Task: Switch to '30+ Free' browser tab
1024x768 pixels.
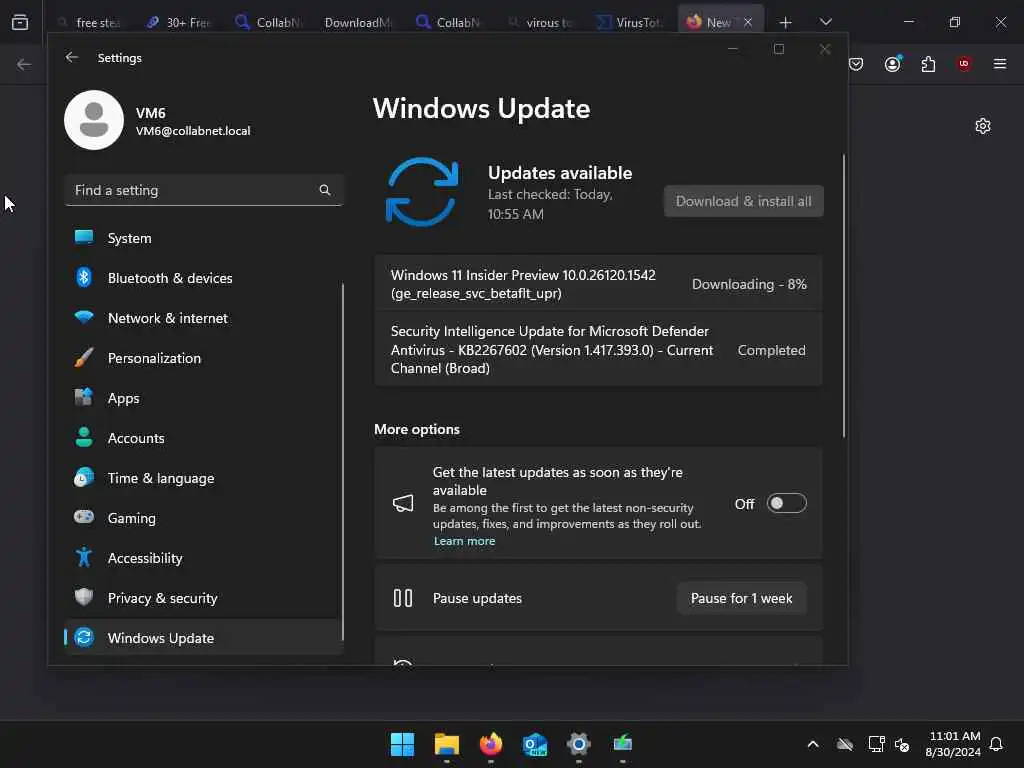Action: [x=179, y=22]
